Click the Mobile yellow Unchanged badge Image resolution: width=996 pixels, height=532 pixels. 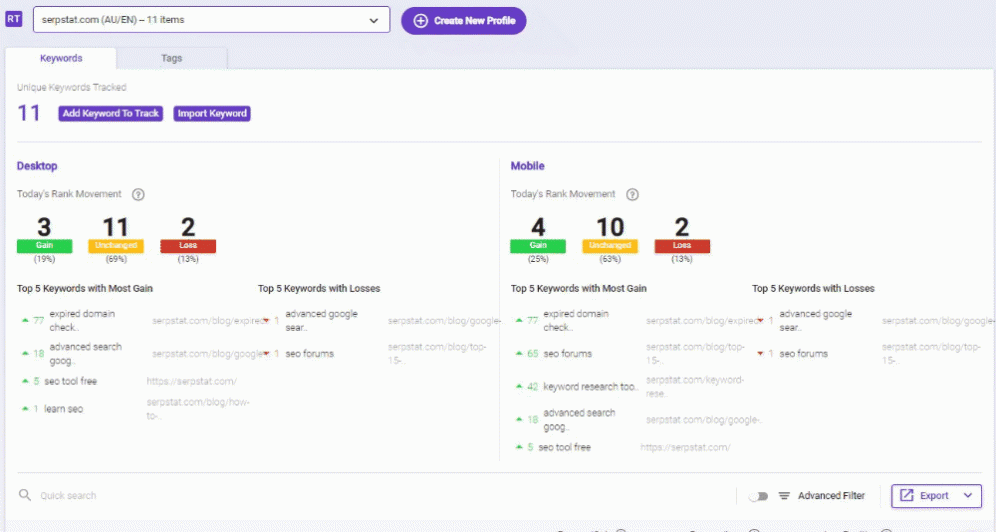[610, 246]
